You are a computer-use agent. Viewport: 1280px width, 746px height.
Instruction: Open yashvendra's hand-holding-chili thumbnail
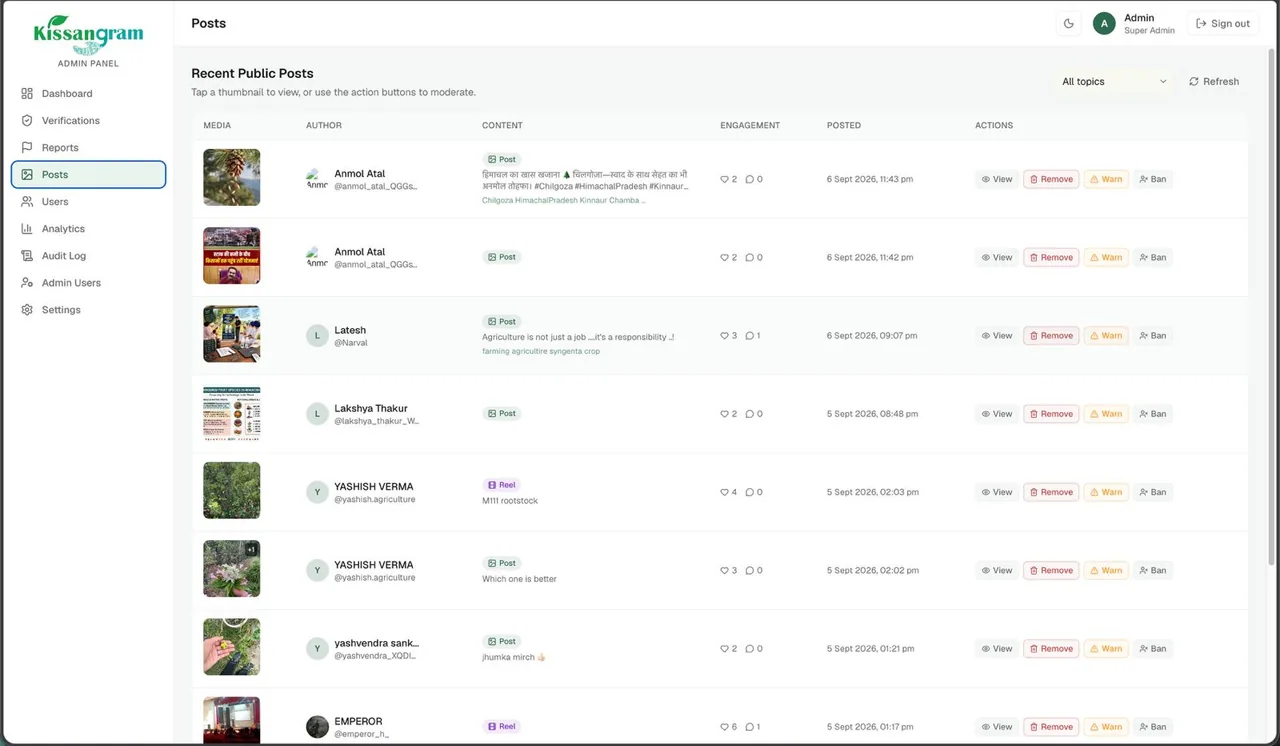coord(232,647)
